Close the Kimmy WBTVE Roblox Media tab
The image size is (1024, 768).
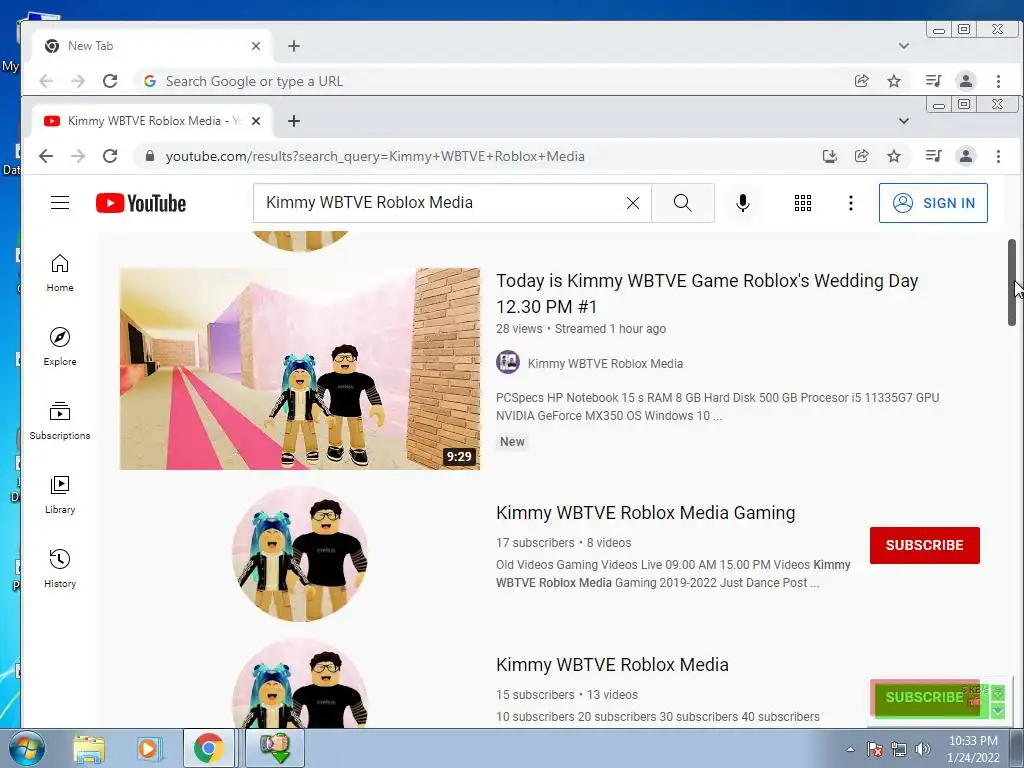coord(256,121)
